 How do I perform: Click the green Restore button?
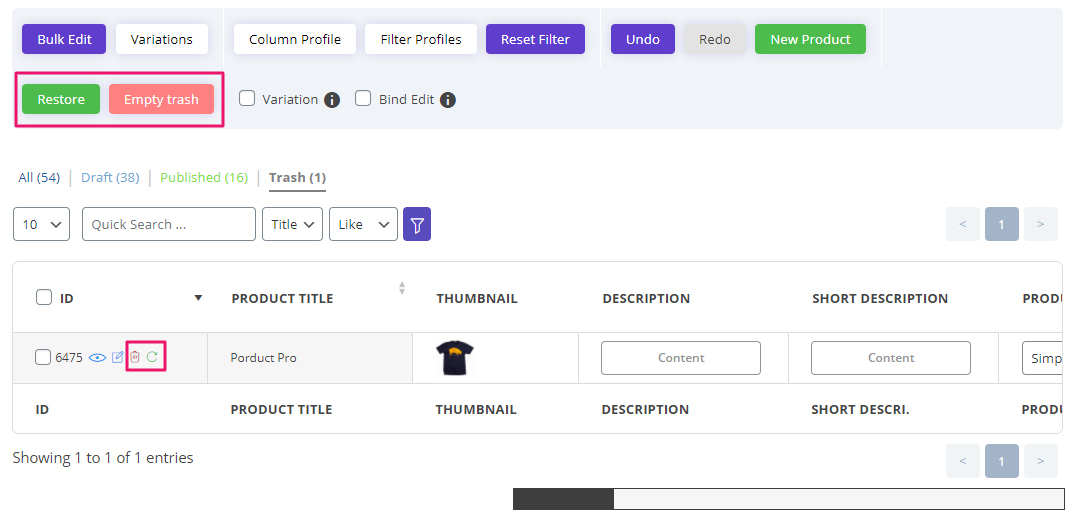click(61, 99)
